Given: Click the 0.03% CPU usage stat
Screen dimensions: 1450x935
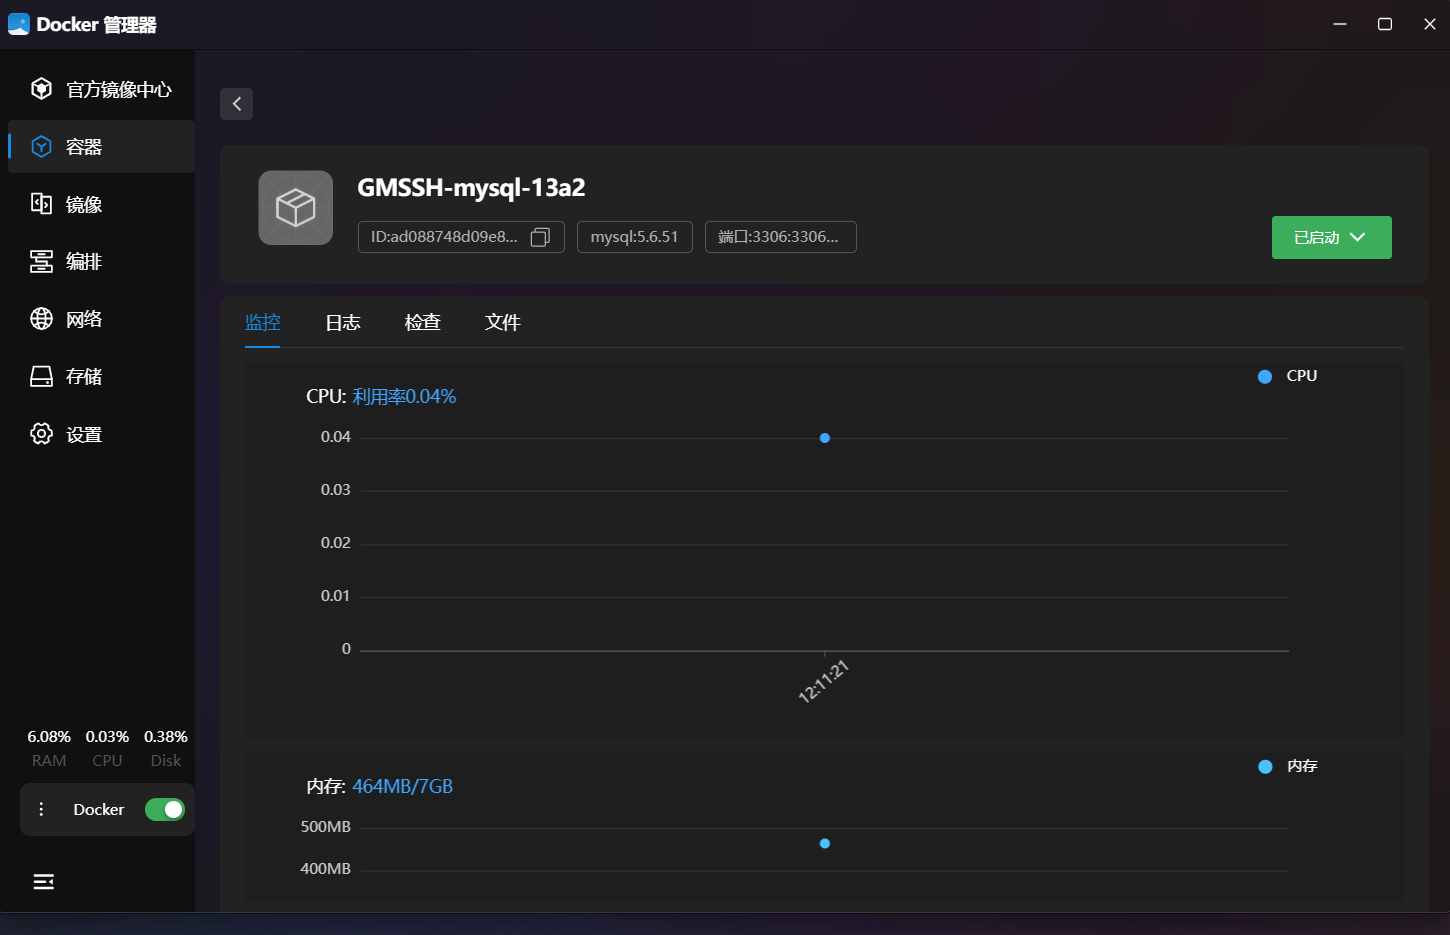Looking at the screenshot, I should click(x=107, y=737).
